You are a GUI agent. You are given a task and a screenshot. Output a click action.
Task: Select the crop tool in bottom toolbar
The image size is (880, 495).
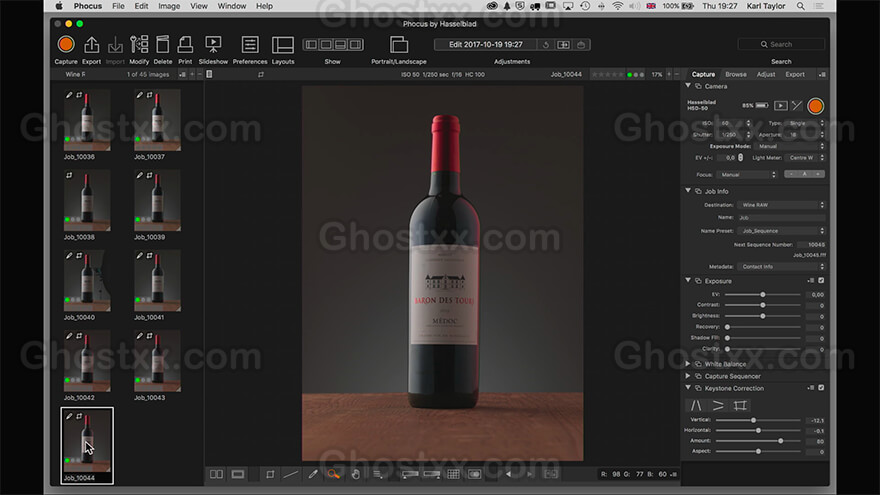[270, 474]
